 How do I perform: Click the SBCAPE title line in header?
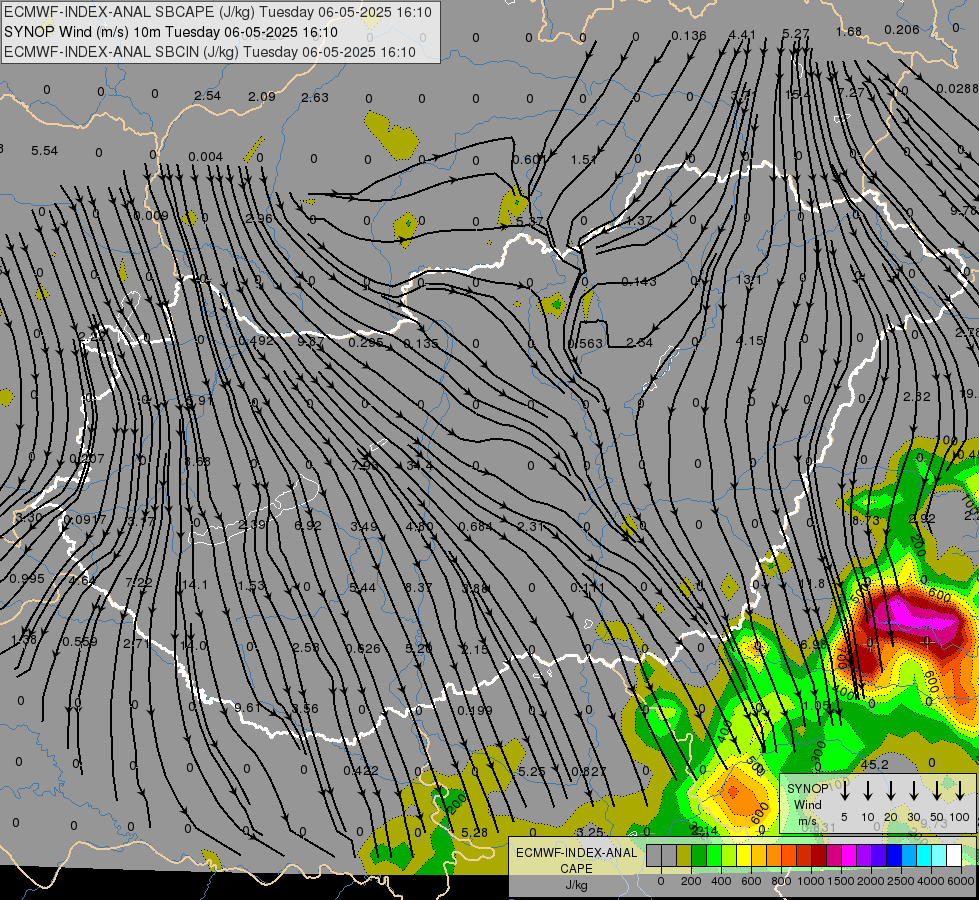pyautogui.click(x=218, y=12)
